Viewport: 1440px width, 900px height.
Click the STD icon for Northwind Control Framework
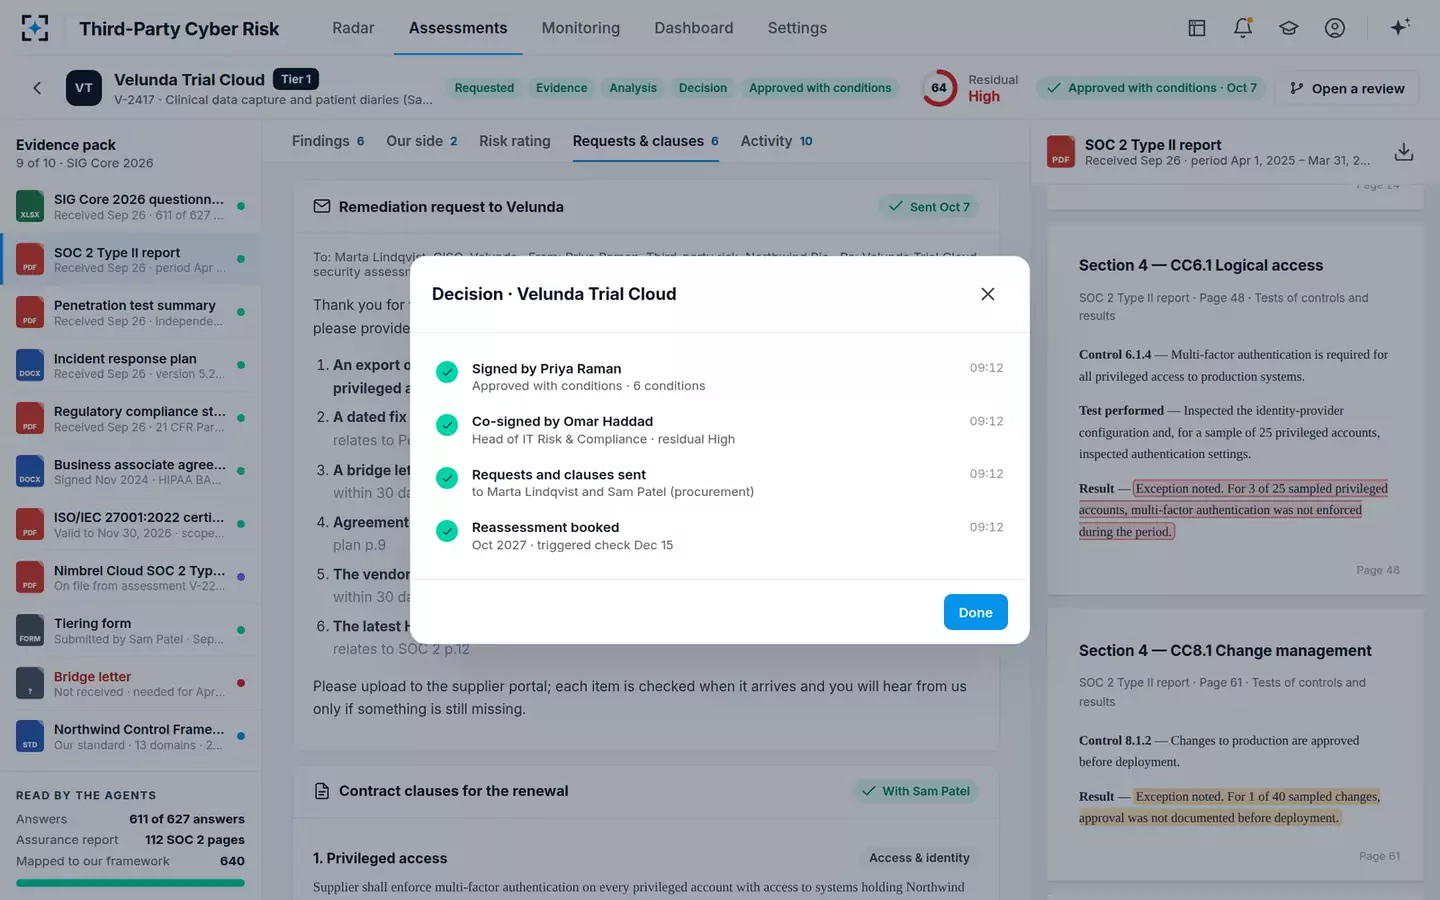(x=30, y=736)
